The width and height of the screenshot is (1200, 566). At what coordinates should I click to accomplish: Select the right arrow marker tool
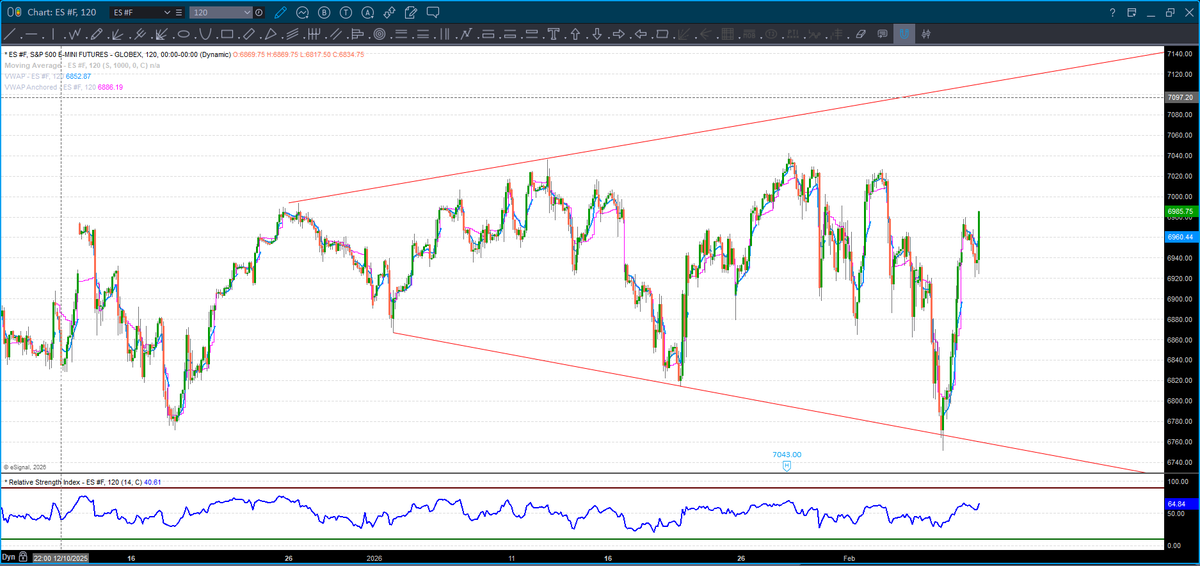point(619,34)
